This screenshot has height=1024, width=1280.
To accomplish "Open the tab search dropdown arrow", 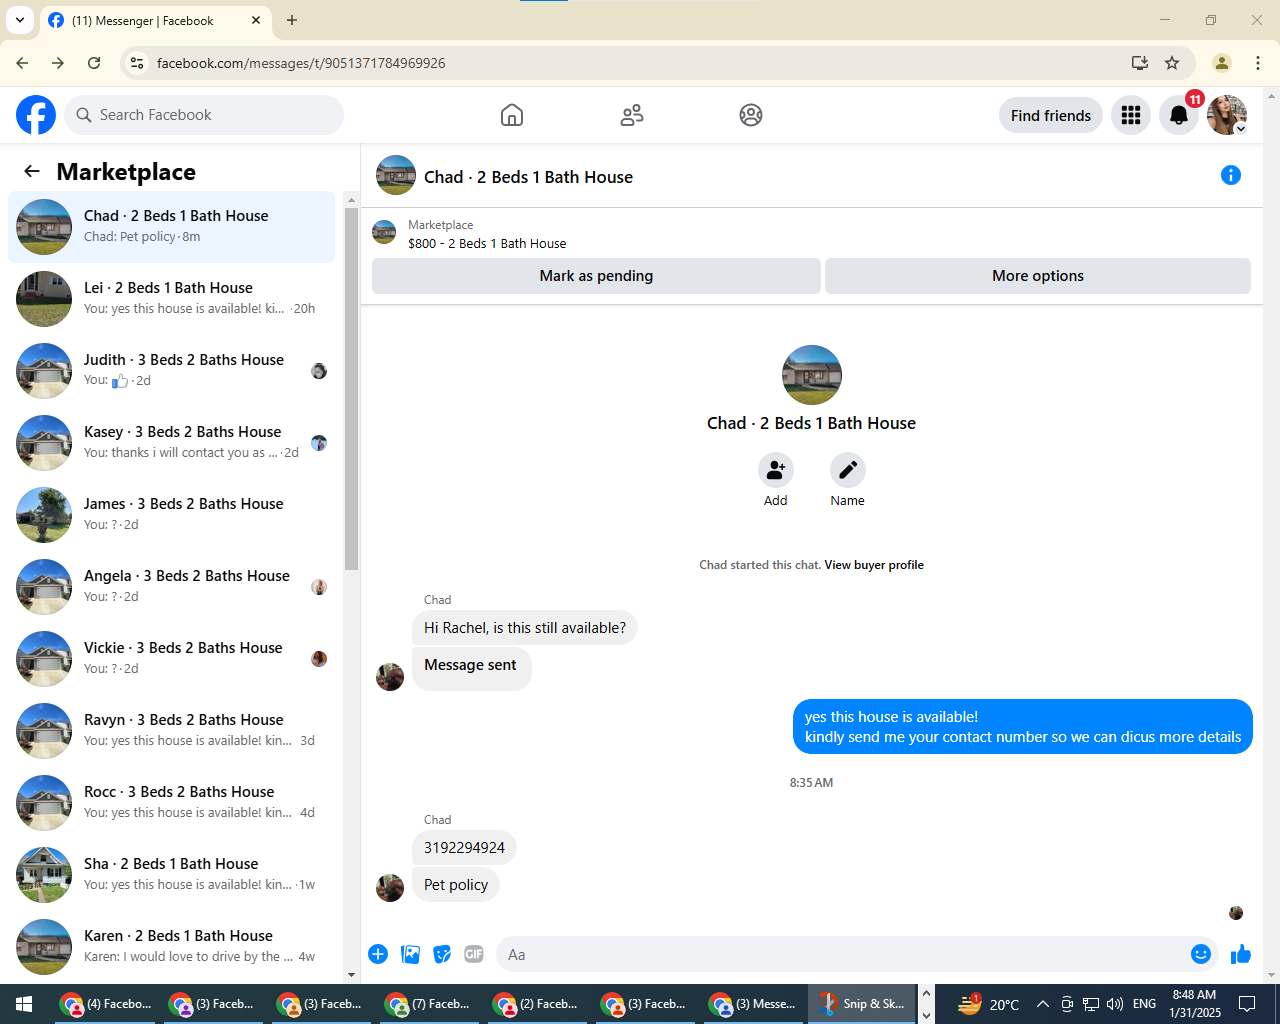I will (20, 20).
